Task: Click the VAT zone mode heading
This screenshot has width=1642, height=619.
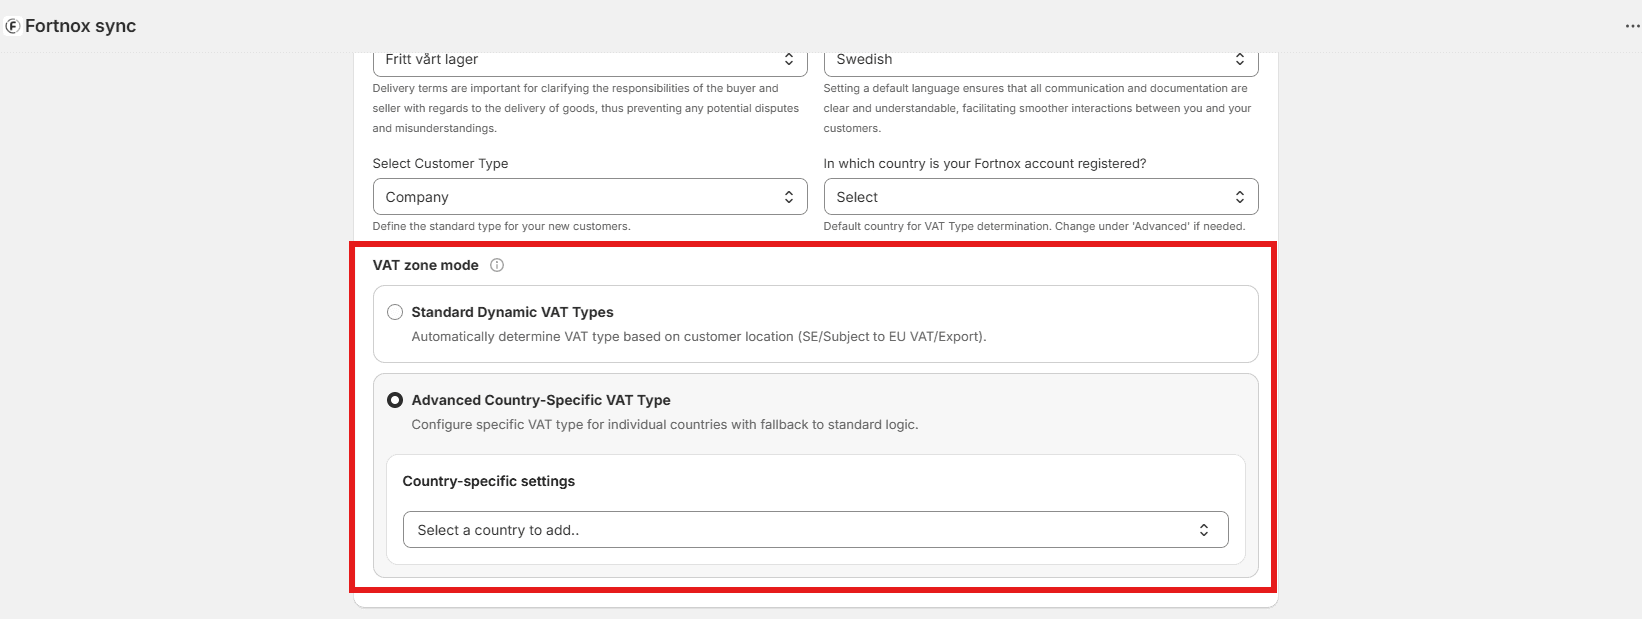Action: tap(425, 265)
